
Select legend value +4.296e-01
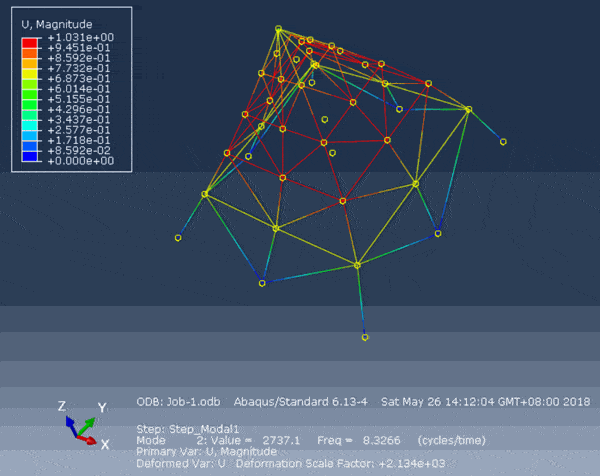click(x=78, y=110)
